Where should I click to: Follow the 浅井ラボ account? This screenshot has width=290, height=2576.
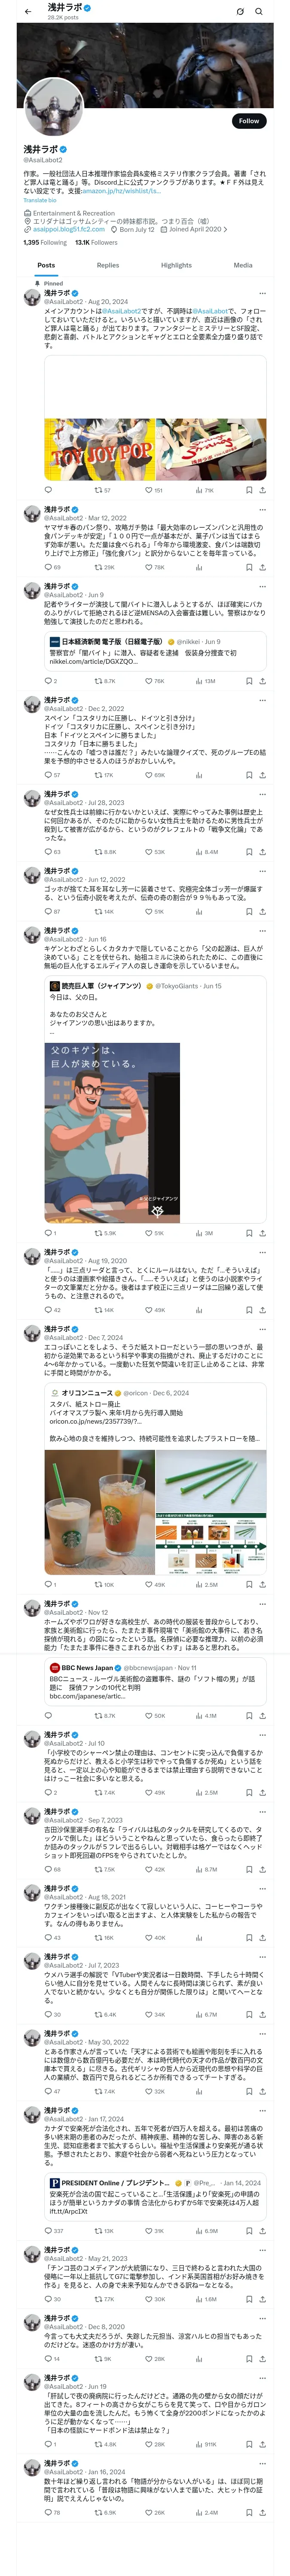click(248, 121)
